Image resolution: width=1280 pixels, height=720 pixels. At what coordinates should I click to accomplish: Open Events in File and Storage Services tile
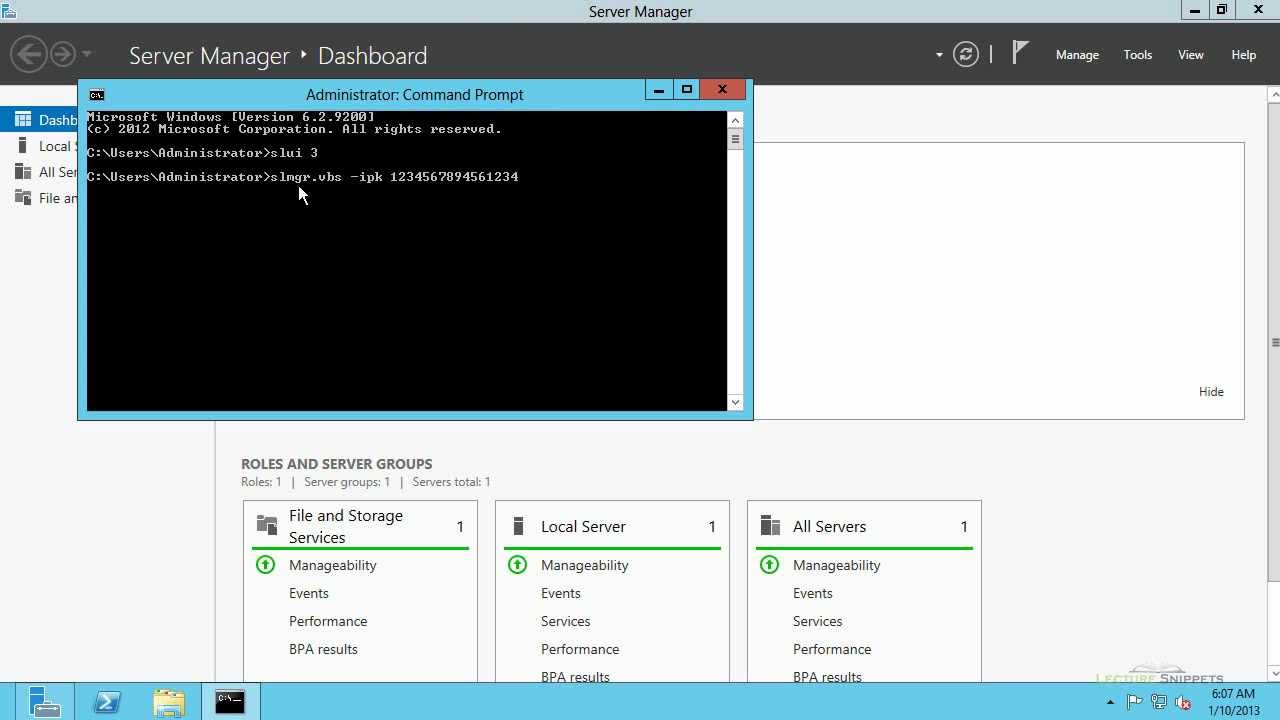click(x=309, y=593)
